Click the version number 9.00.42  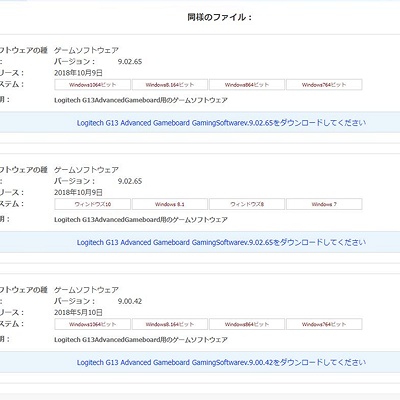130,301
